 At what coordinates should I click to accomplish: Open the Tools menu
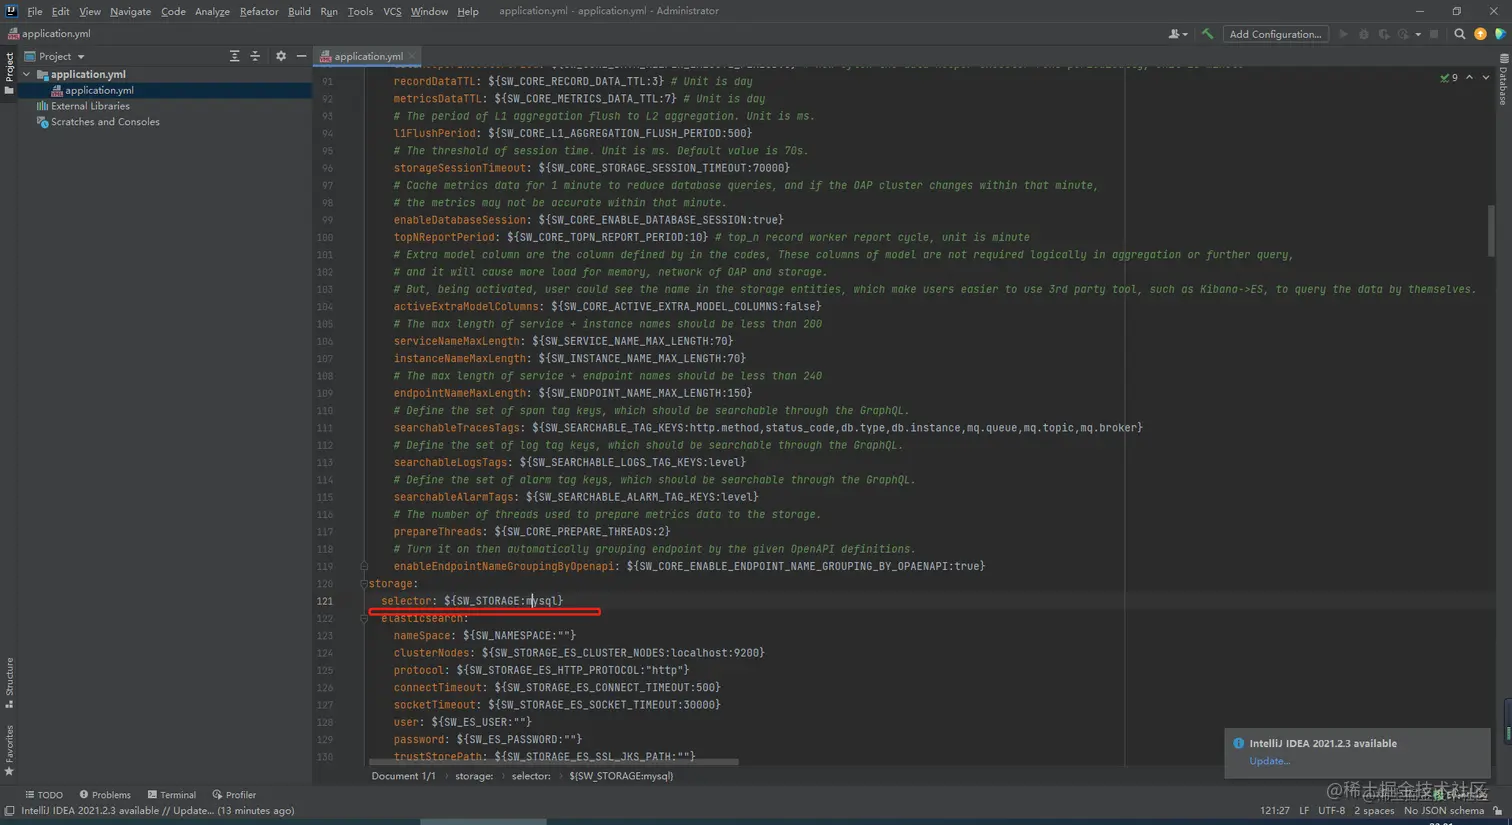pos(360,11)
